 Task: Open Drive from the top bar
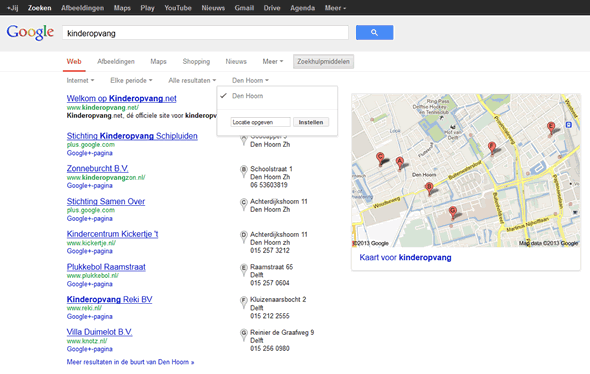click(x=272, y=8)
